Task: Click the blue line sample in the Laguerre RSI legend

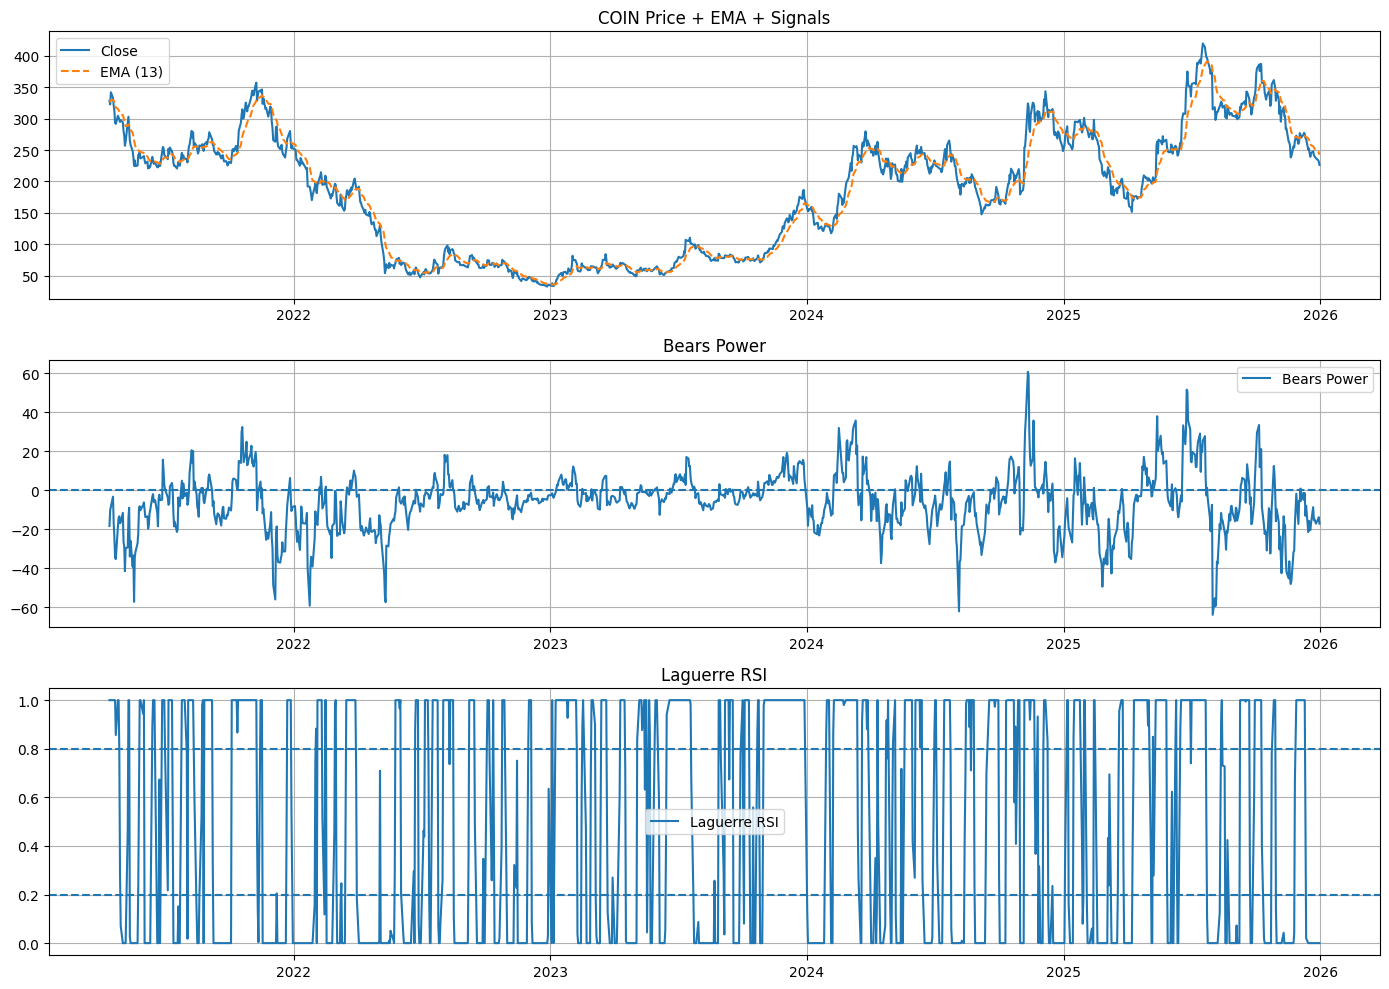Action: 665,822
